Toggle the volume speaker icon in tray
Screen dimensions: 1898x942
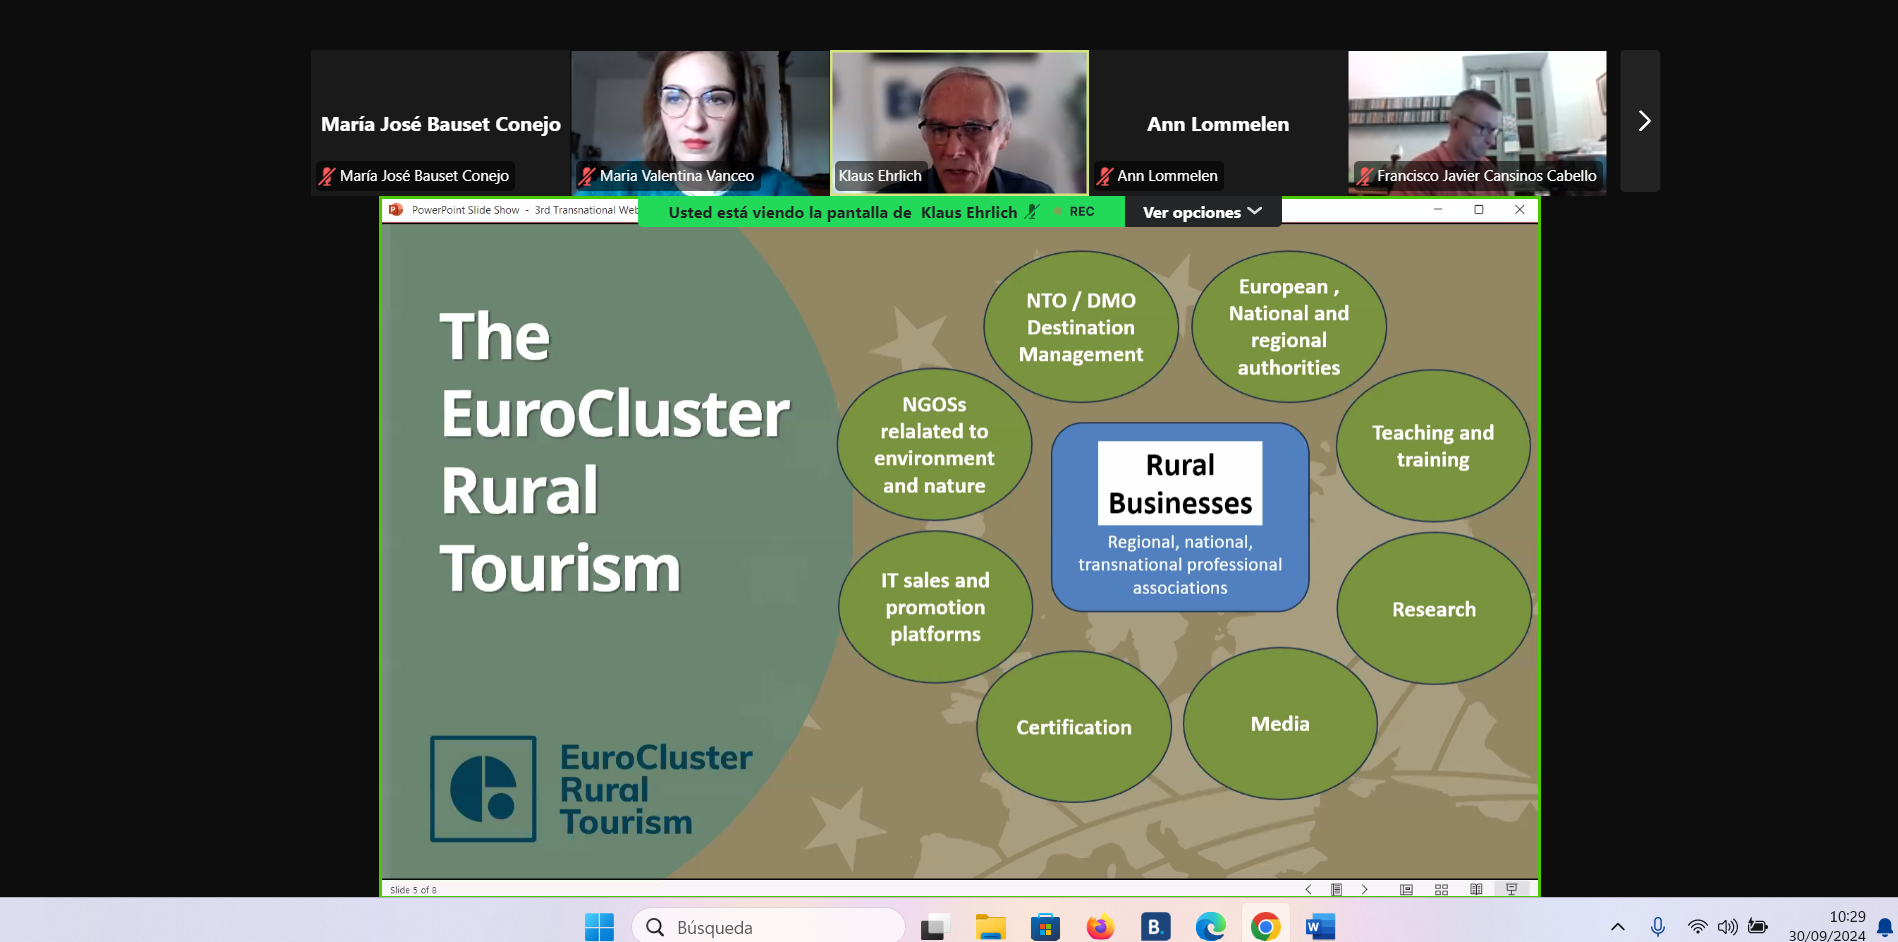pyautogui.click(x=1727, y=927)
